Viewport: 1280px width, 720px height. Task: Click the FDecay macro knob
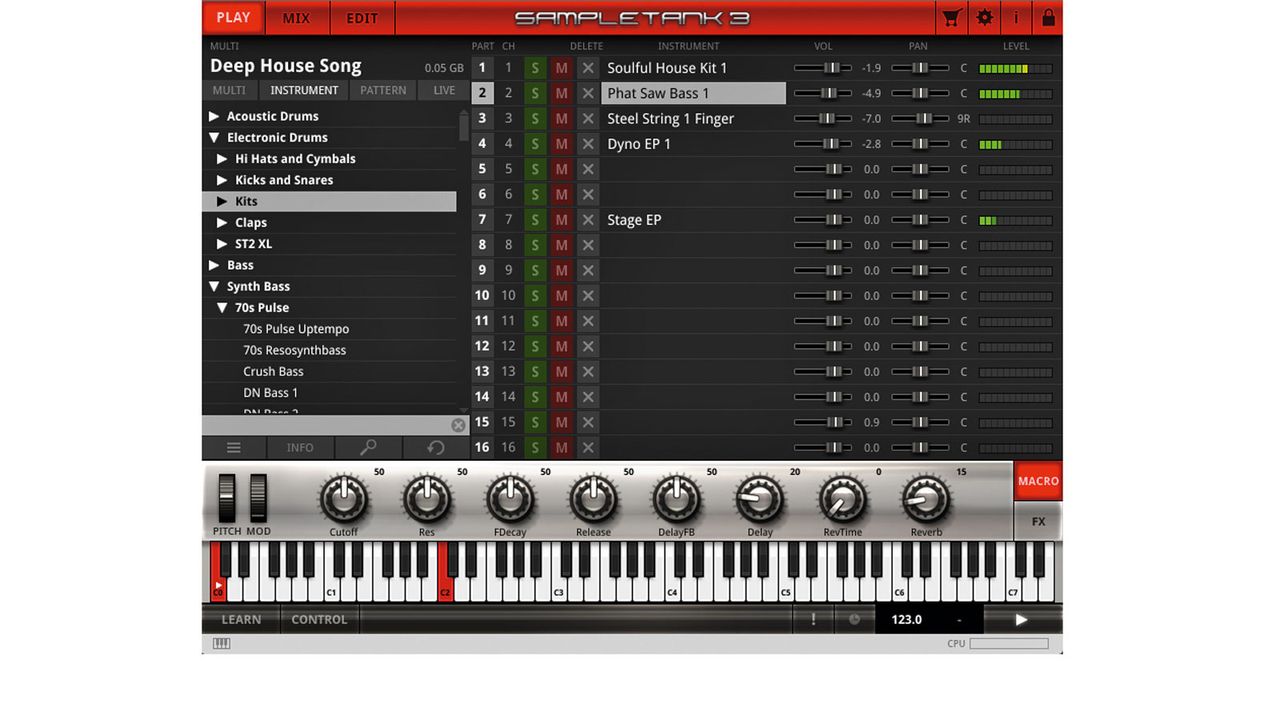(x=510, y=497)
